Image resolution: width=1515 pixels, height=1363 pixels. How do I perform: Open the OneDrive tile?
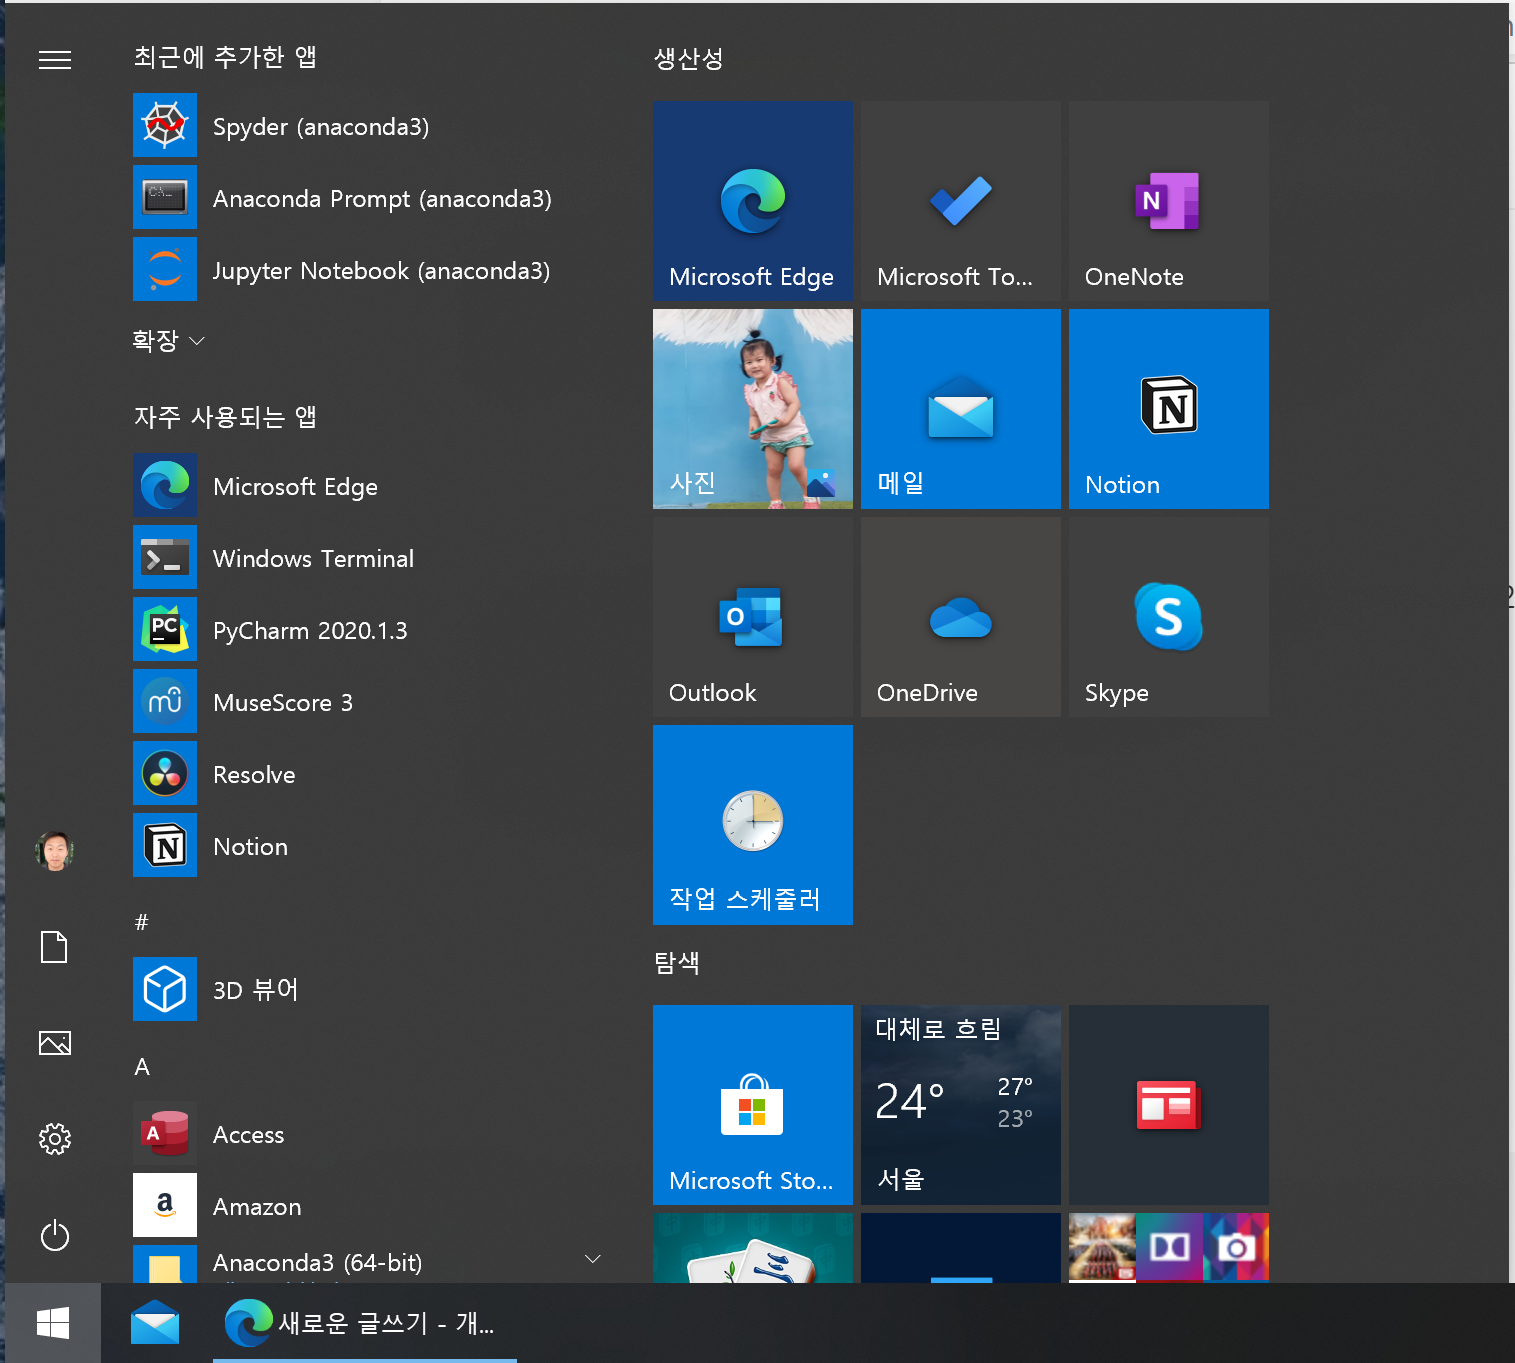click(961, 617)
